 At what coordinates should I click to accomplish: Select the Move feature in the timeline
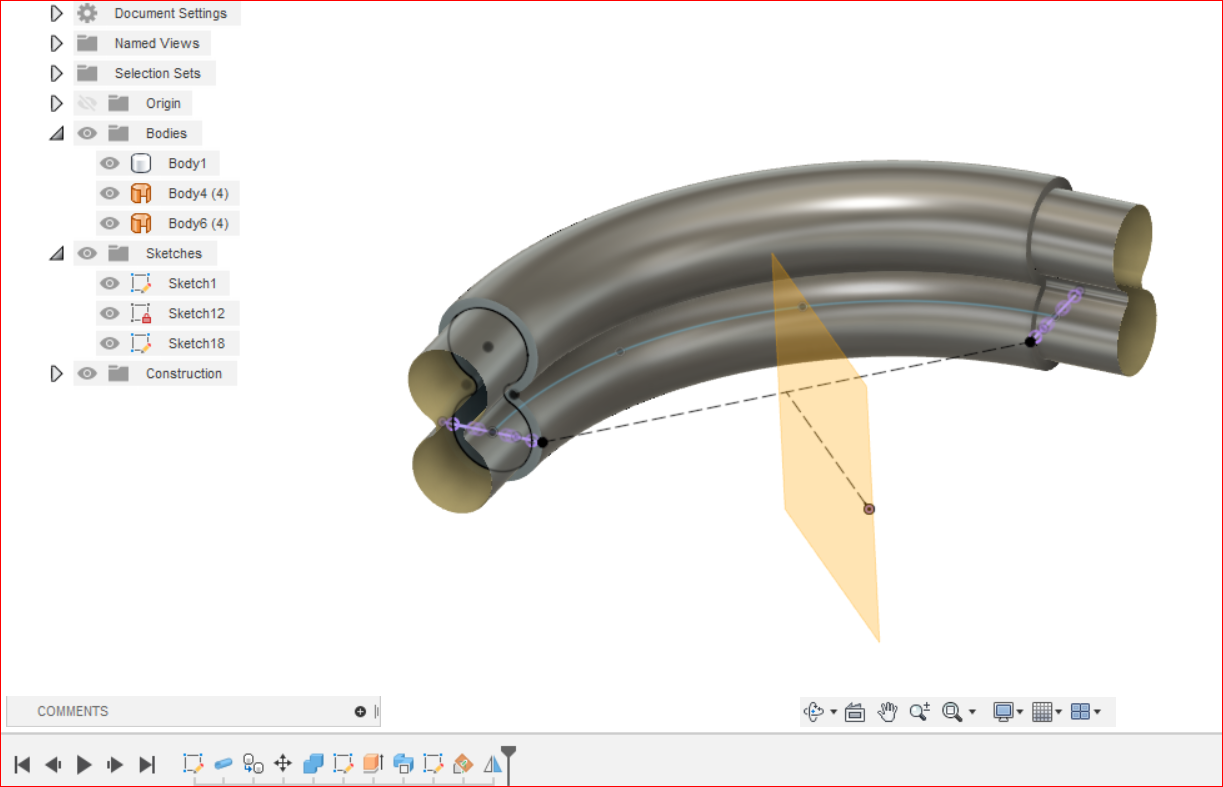click(283, 764)
